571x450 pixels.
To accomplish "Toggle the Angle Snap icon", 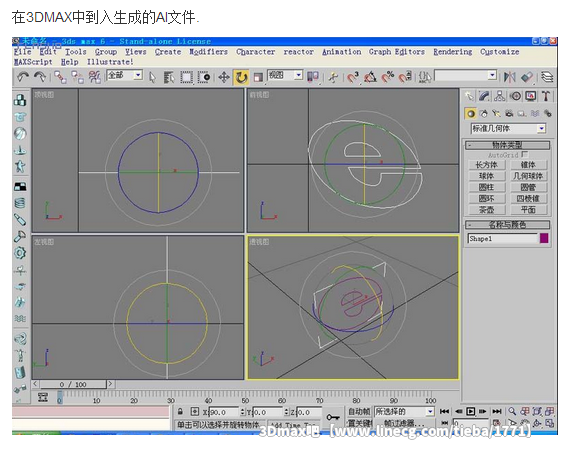I will tap(370, 77).
